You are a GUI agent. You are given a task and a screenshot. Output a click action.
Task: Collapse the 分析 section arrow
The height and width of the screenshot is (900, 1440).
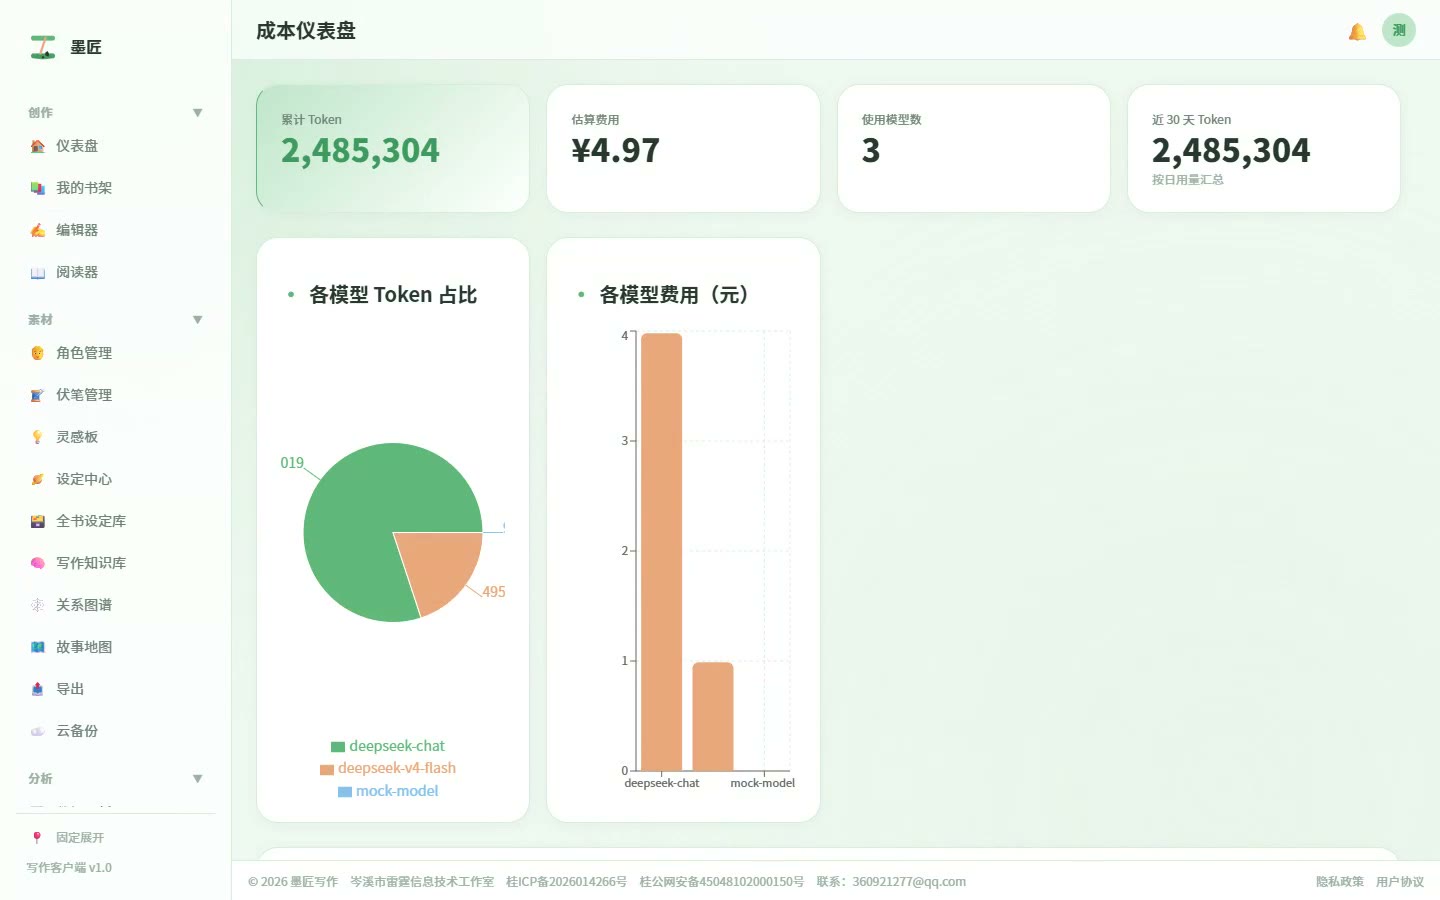(x=197, y=779)
